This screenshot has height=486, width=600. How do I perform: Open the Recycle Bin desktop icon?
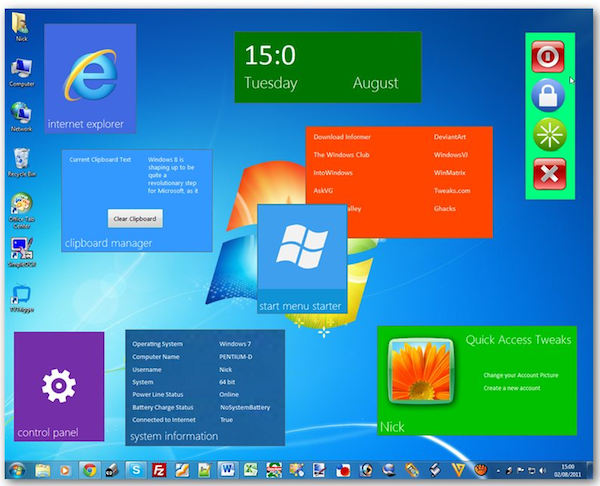pyautogui.click(x=21, y=161)
